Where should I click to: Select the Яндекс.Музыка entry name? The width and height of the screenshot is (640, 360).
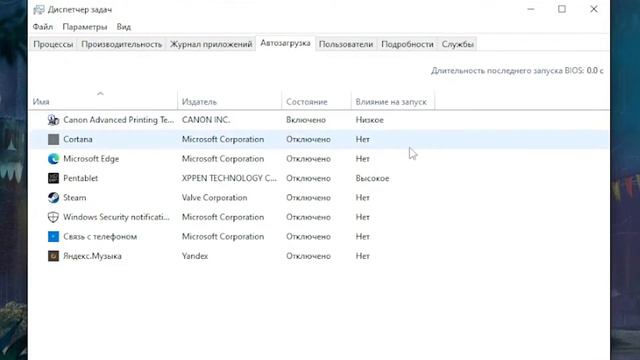coord(93,256)
